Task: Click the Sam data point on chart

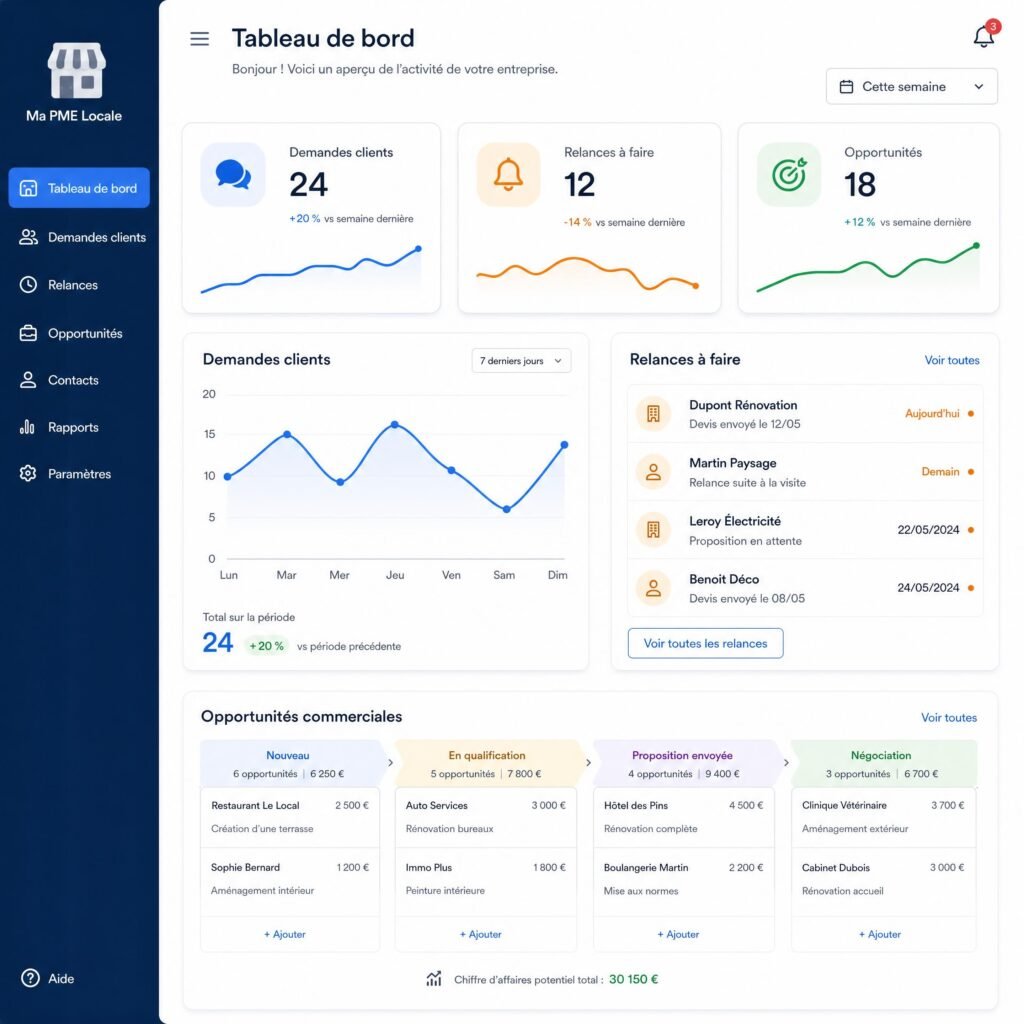Action: pos(507,509)
